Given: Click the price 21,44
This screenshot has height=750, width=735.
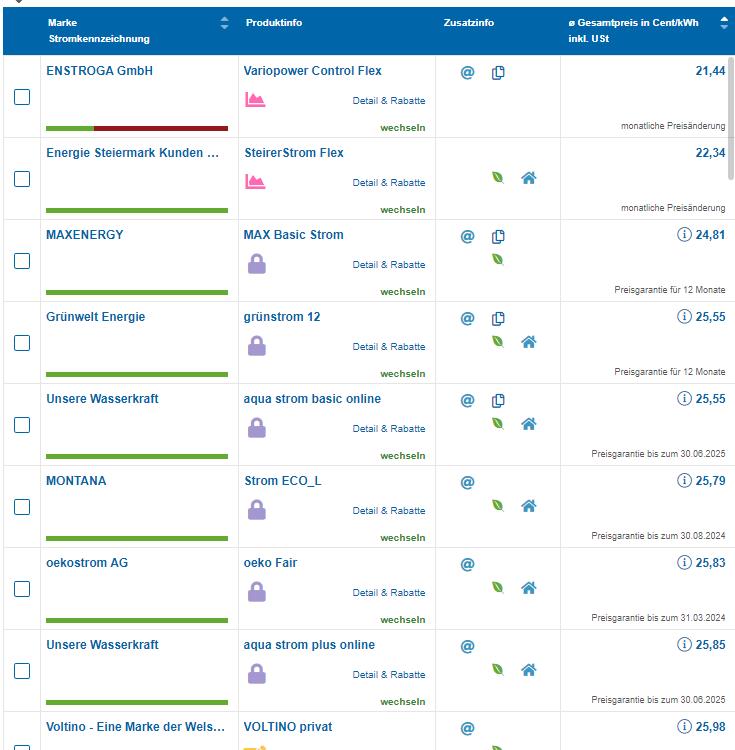Looking at the screenshot, I should tap(710, 71).
